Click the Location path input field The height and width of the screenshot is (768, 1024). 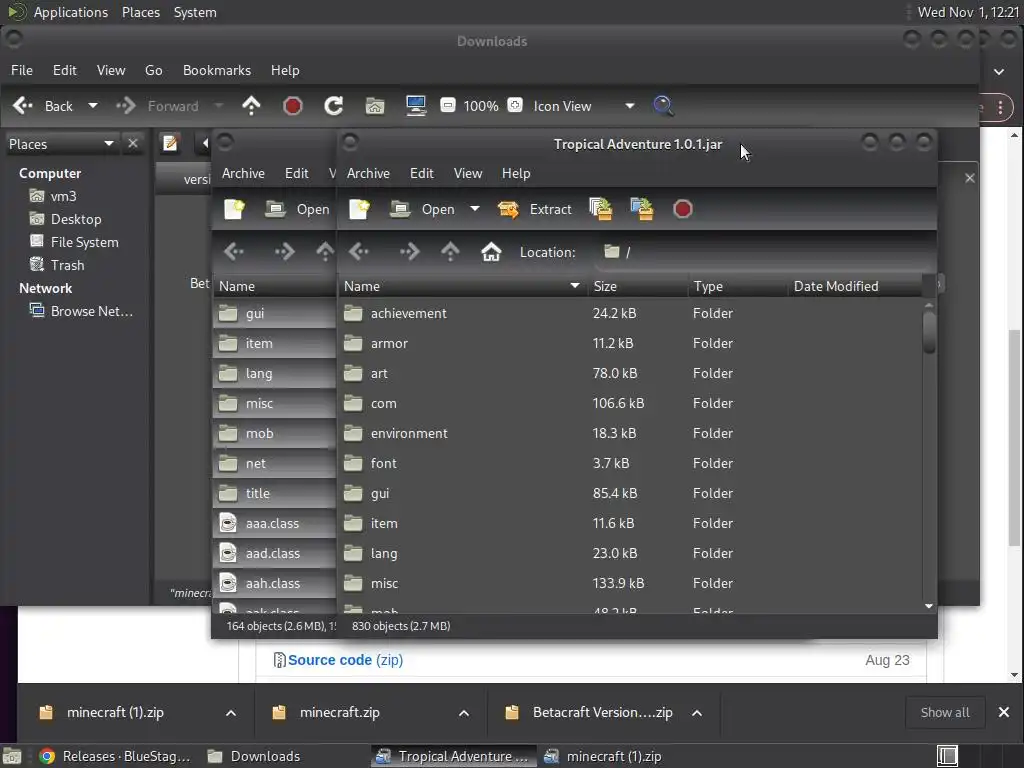[x=765, y=252]
